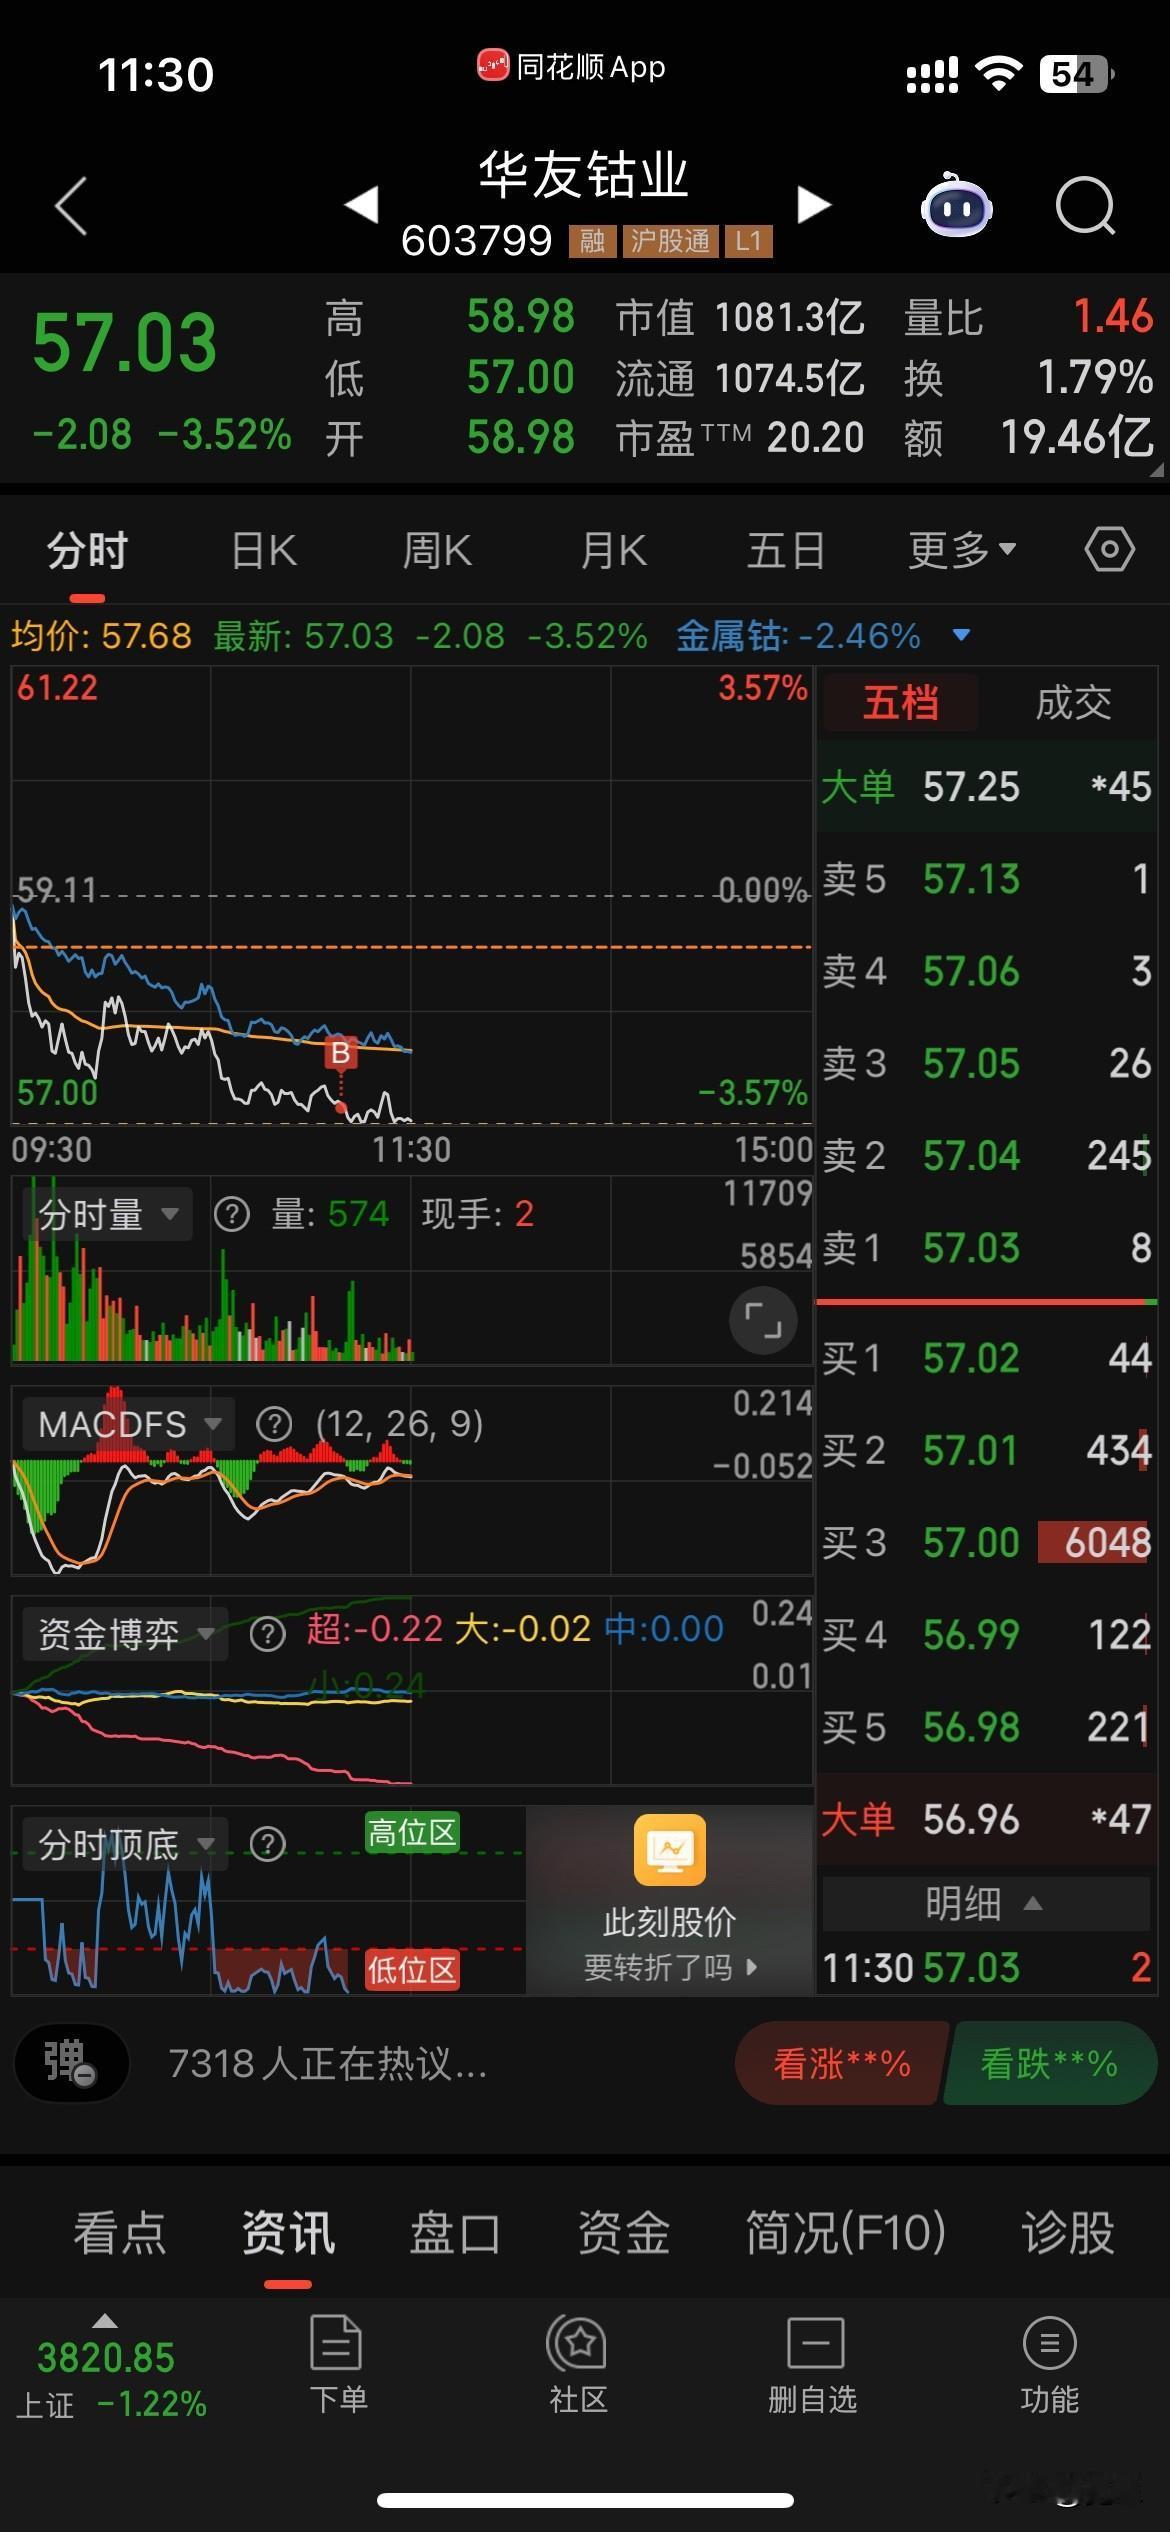1170x2532 pixels.
Task: Tap the 融 margin trading tag
Action: pos(592,241)
